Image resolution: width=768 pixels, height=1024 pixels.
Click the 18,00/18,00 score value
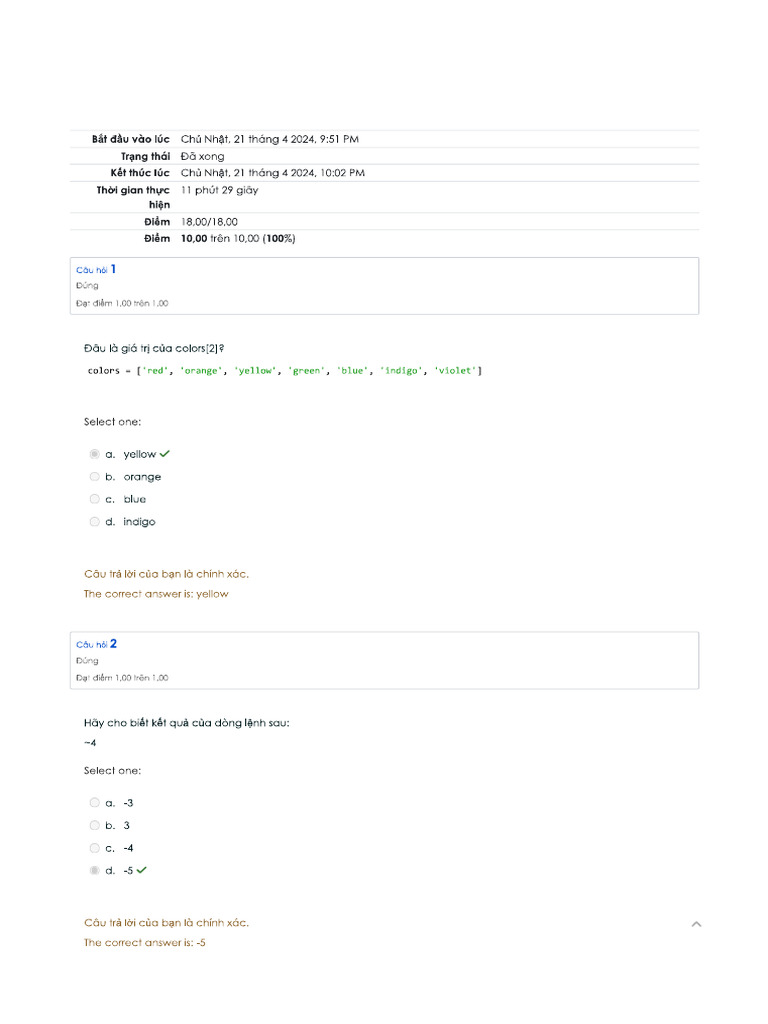click(x=209, y=221)
